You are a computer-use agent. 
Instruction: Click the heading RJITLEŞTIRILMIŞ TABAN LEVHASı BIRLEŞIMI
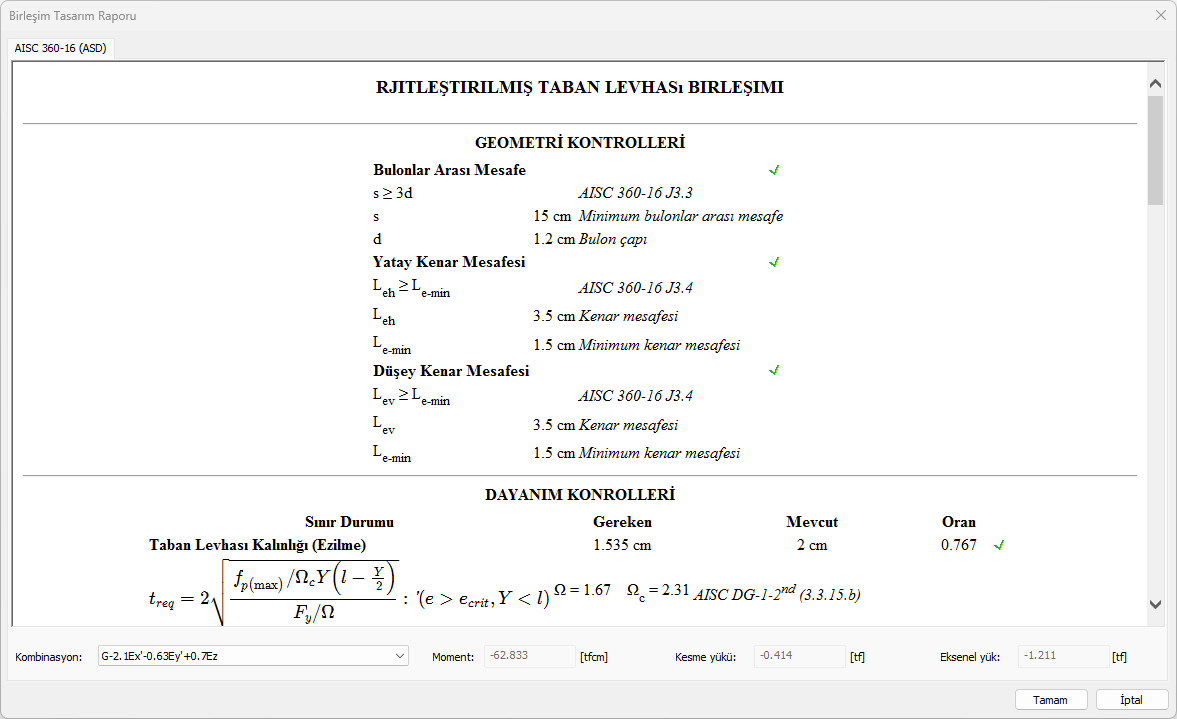pyautogui.click(x=579, y=87)
